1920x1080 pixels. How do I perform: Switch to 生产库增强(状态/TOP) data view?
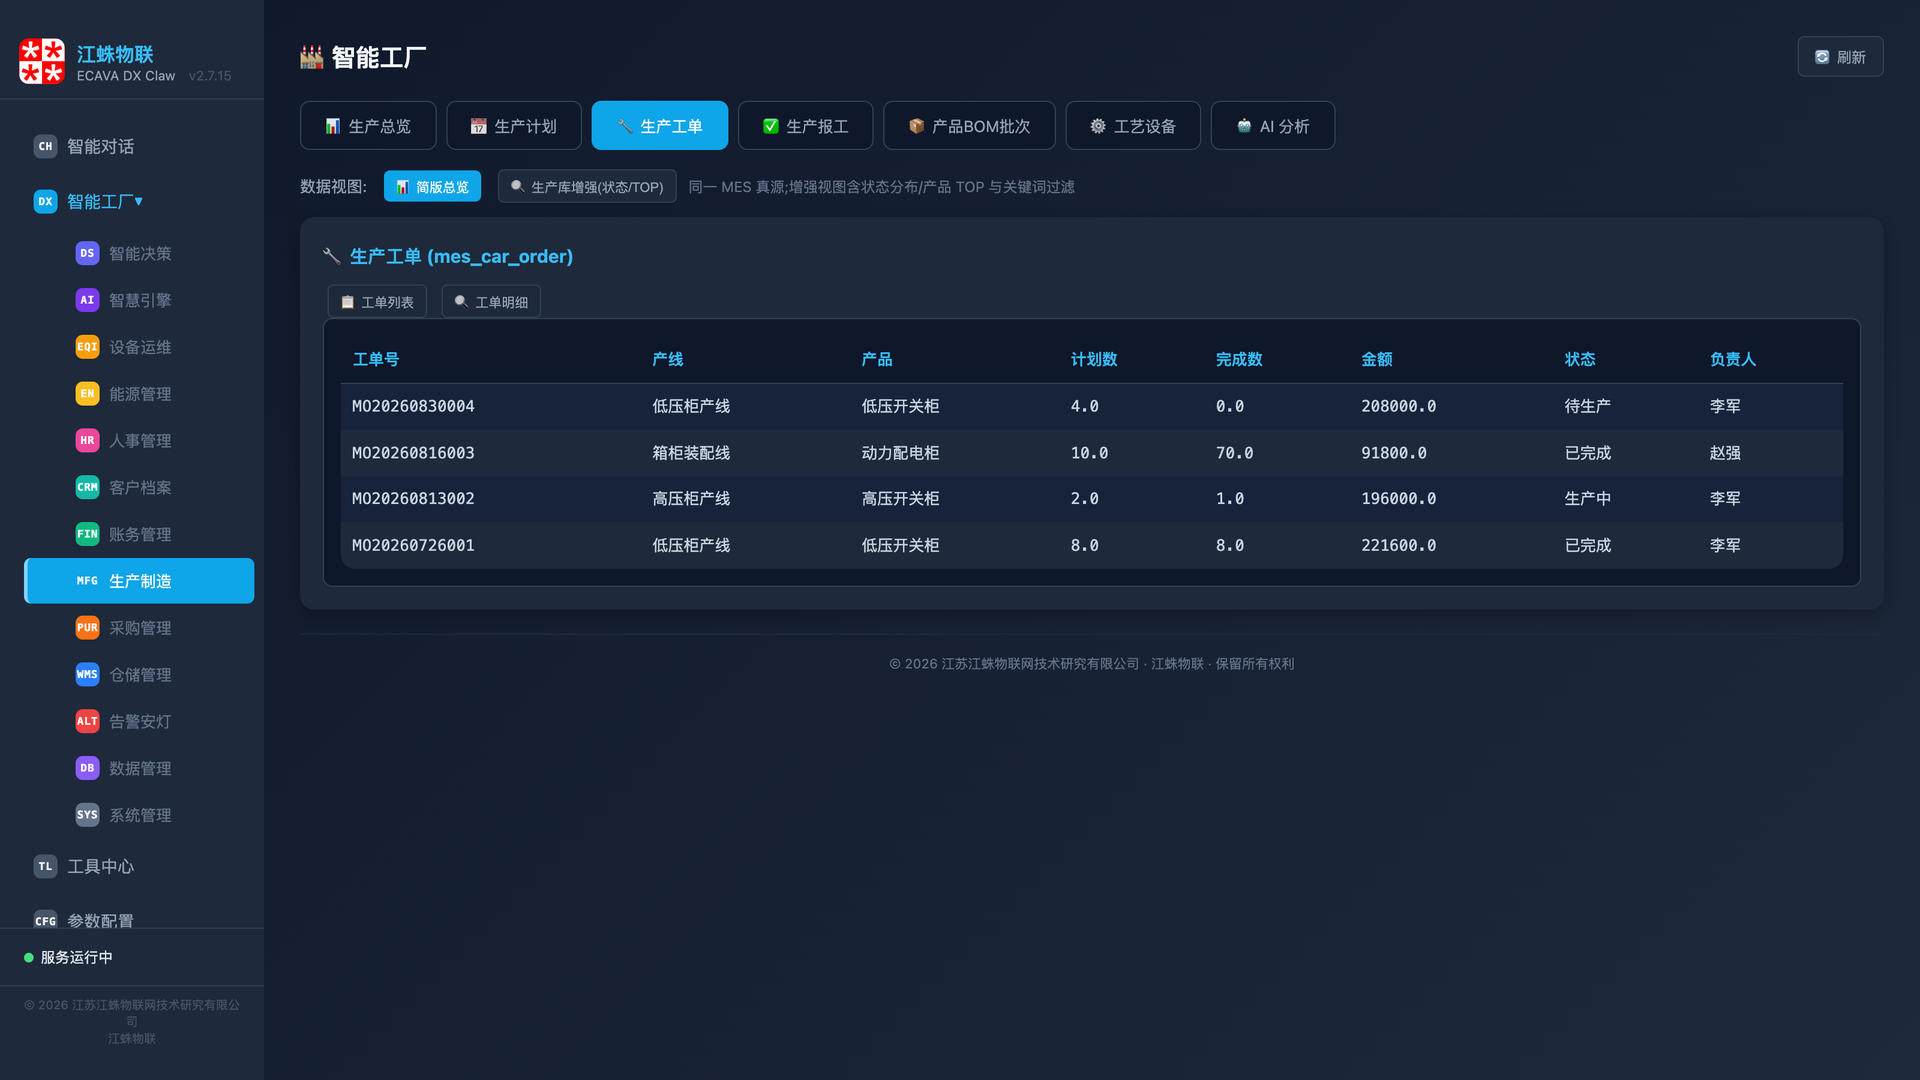coord(587,187)
